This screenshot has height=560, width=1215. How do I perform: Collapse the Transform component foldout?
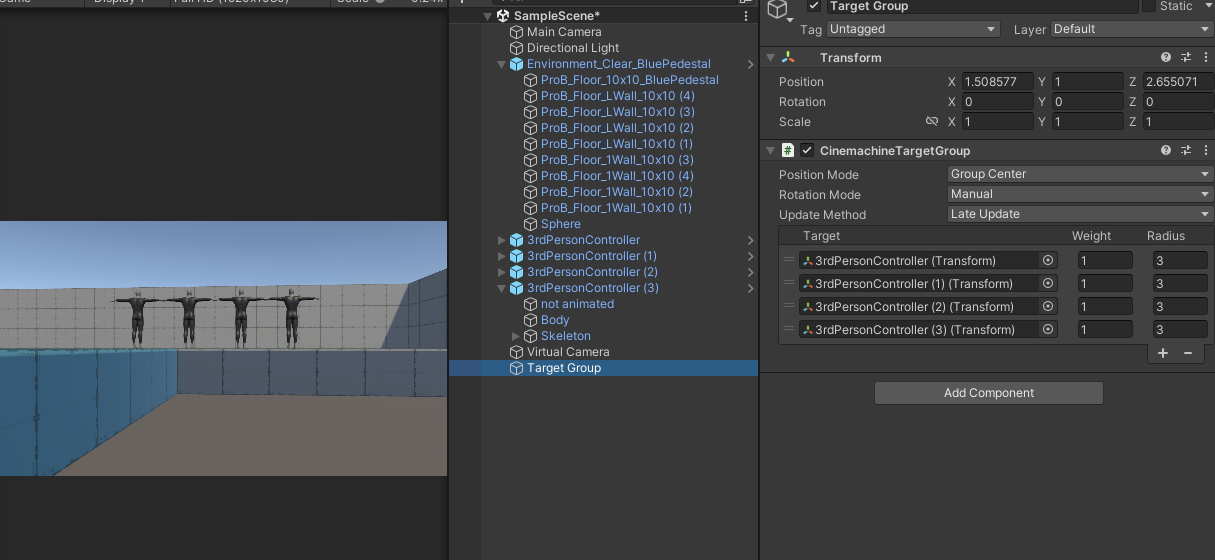pos(770,58)
